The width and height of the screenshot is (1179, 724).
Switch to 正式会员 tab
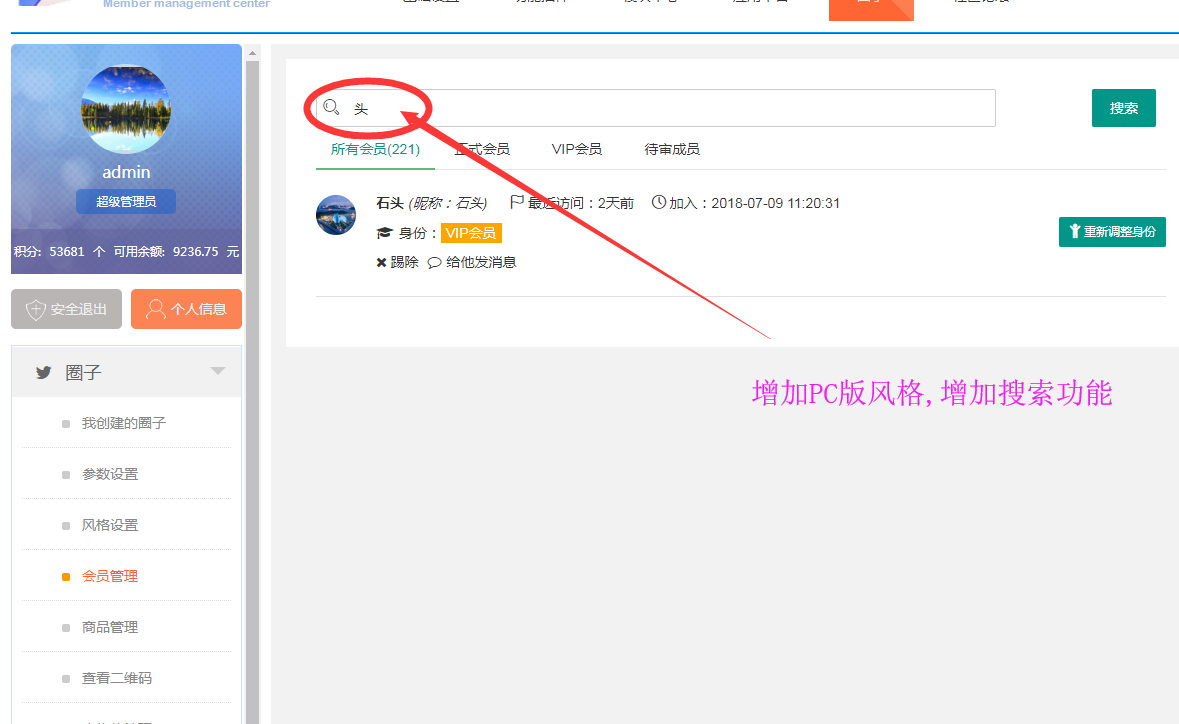(x=482, y=149)
